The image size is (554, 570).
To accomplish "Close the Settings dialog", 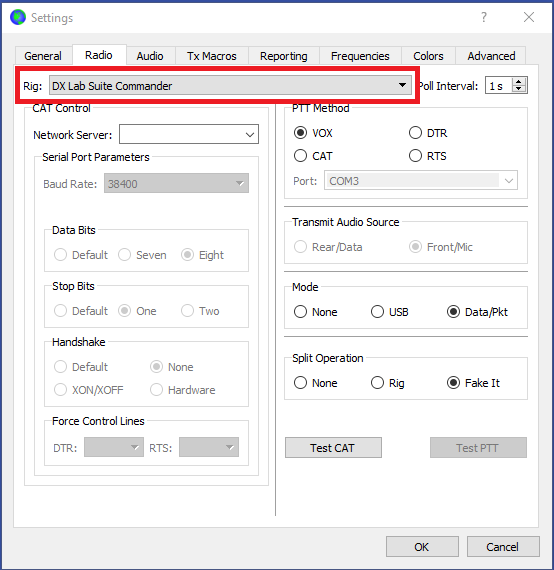I will pos(529,17).
